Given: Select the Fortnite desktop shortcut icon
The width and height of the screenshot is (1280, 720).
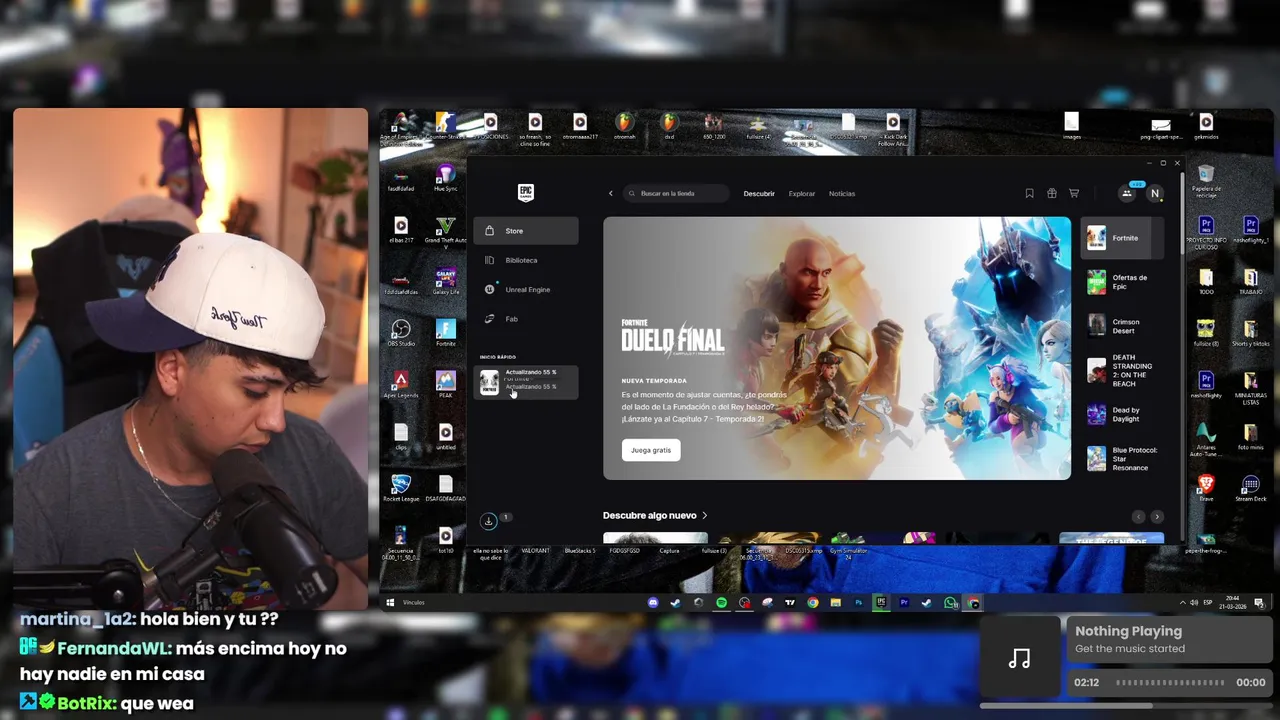Looking at the screenshot, I should coord(445,333).
